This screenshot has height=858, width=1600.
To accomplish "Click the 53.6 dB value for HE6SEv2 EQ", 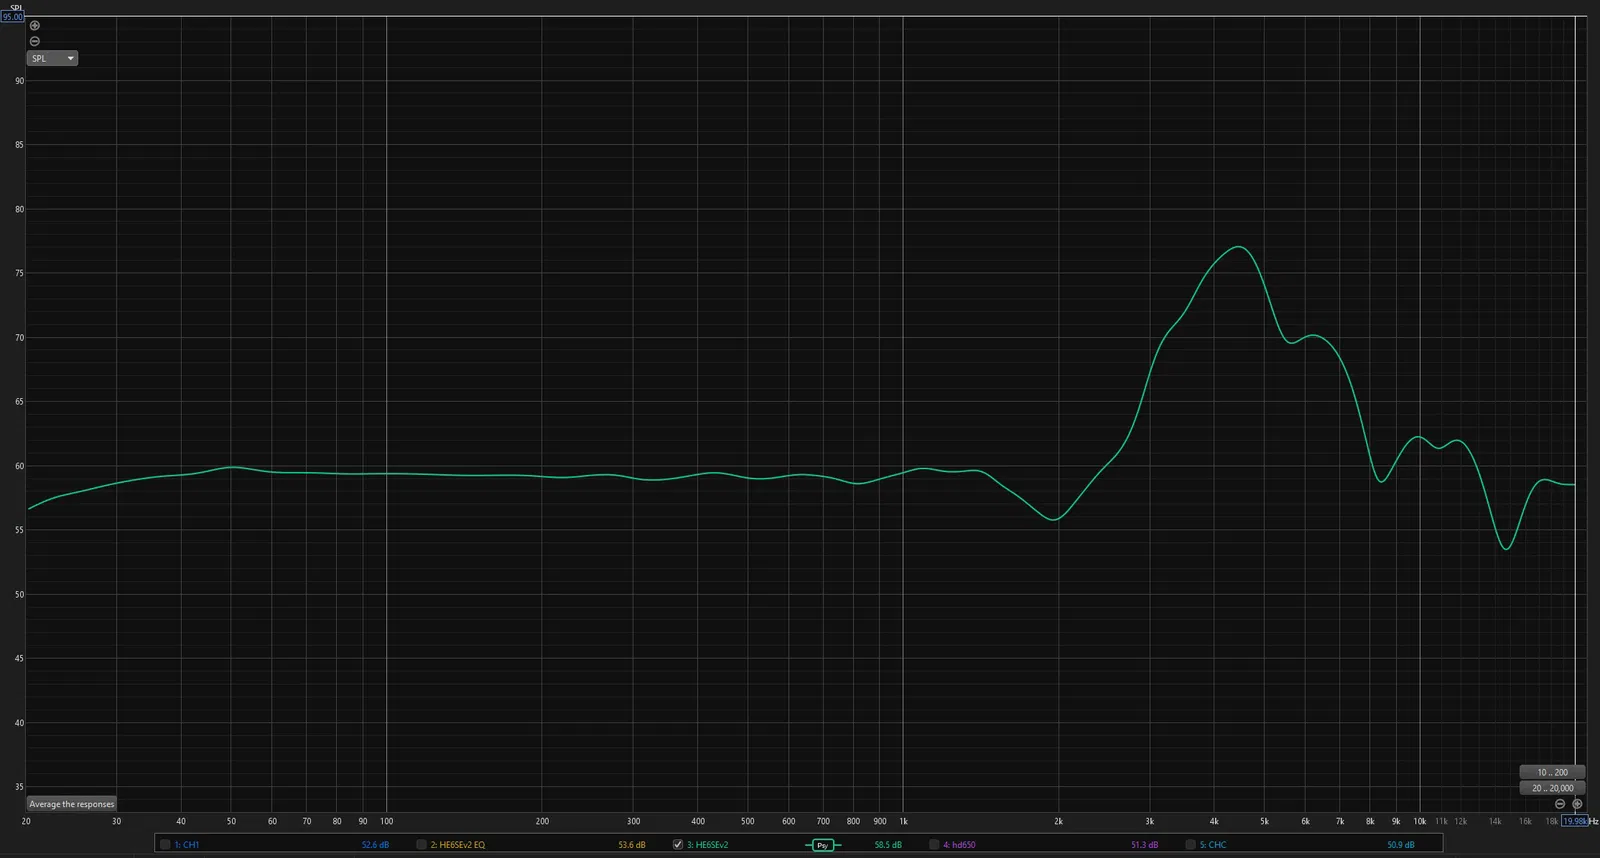I will click(x=632, y=845).
